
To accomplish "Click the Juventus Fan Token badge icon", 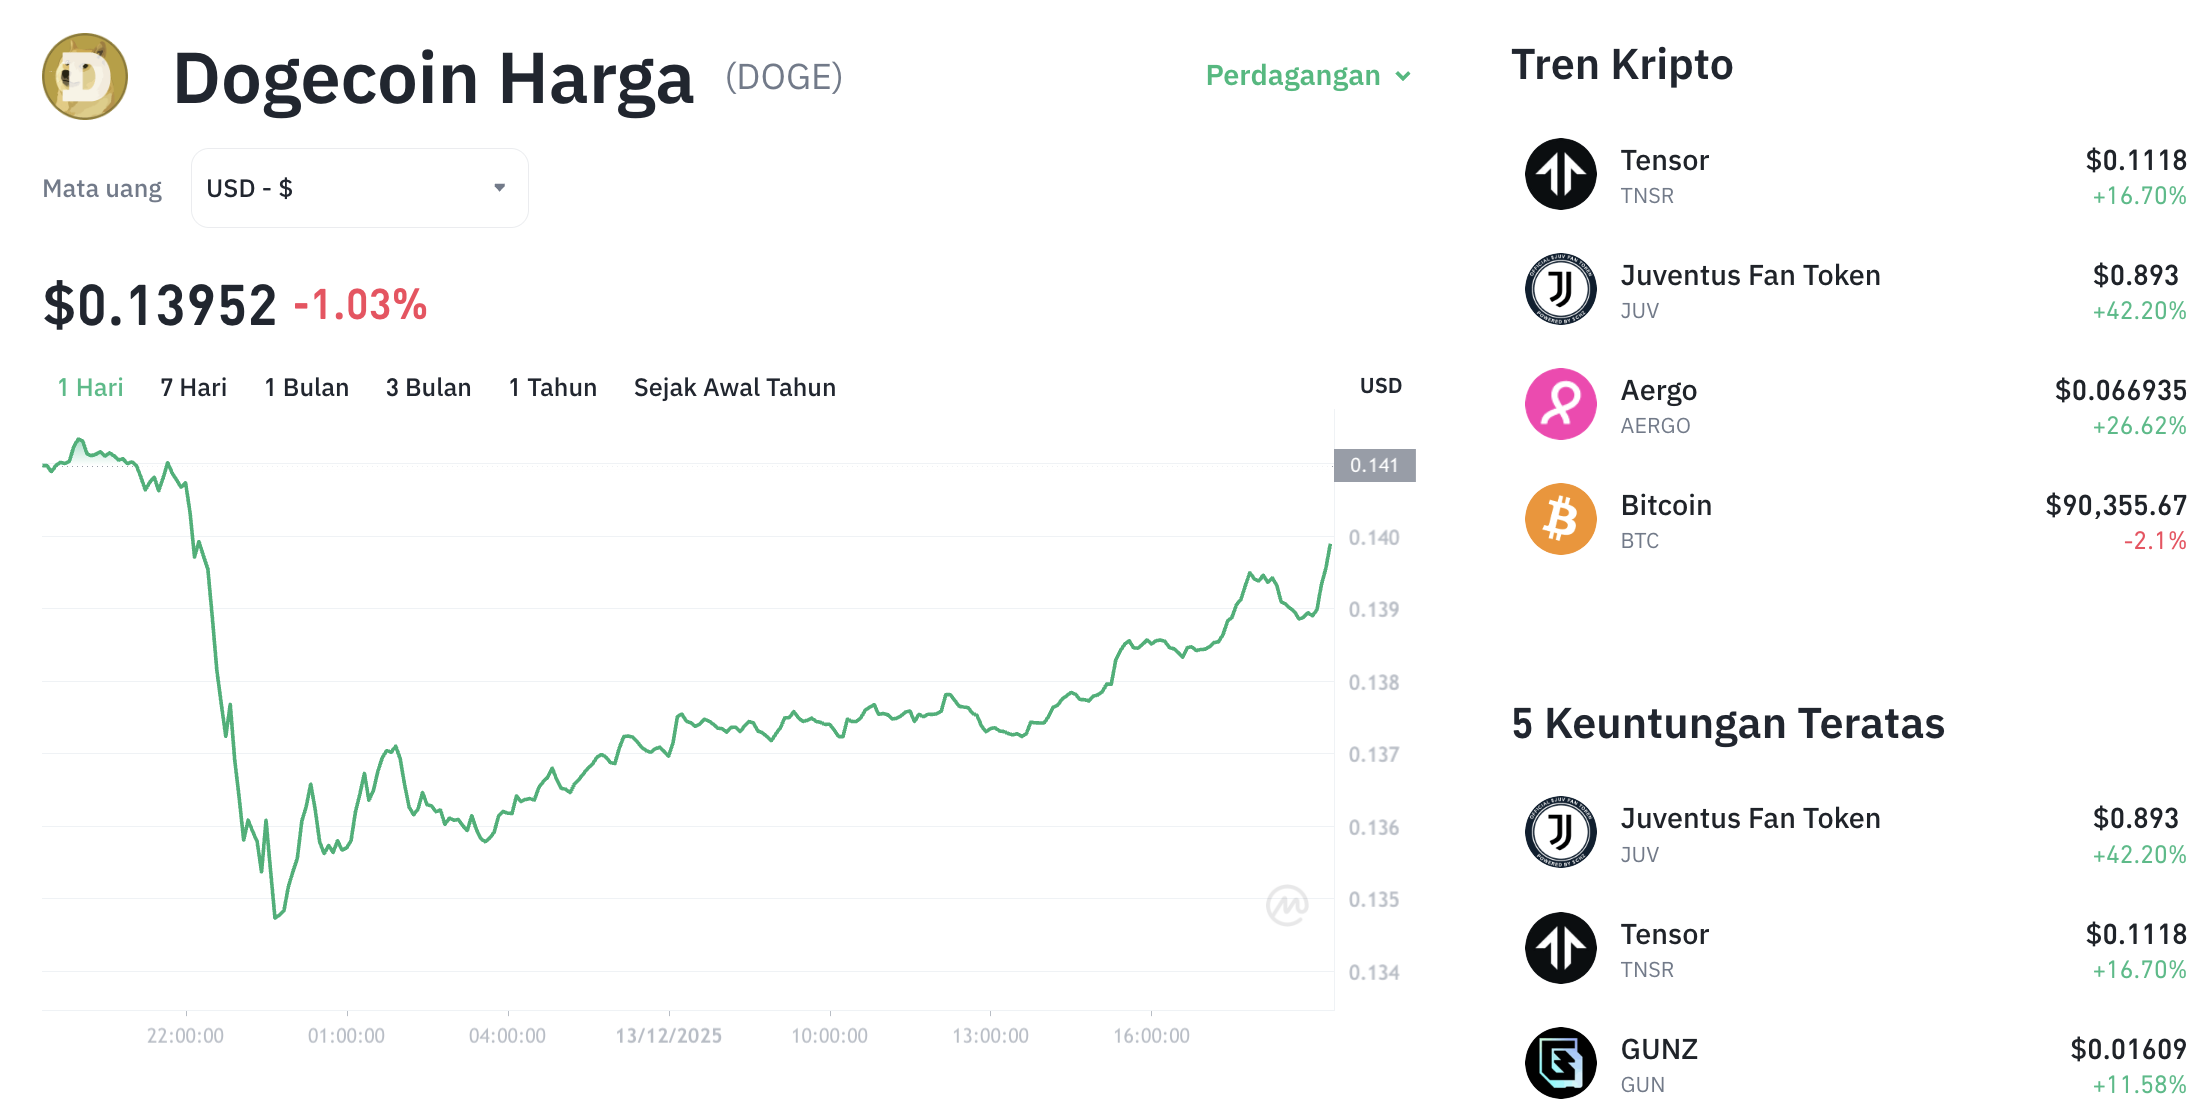I will click(1559, 289).
